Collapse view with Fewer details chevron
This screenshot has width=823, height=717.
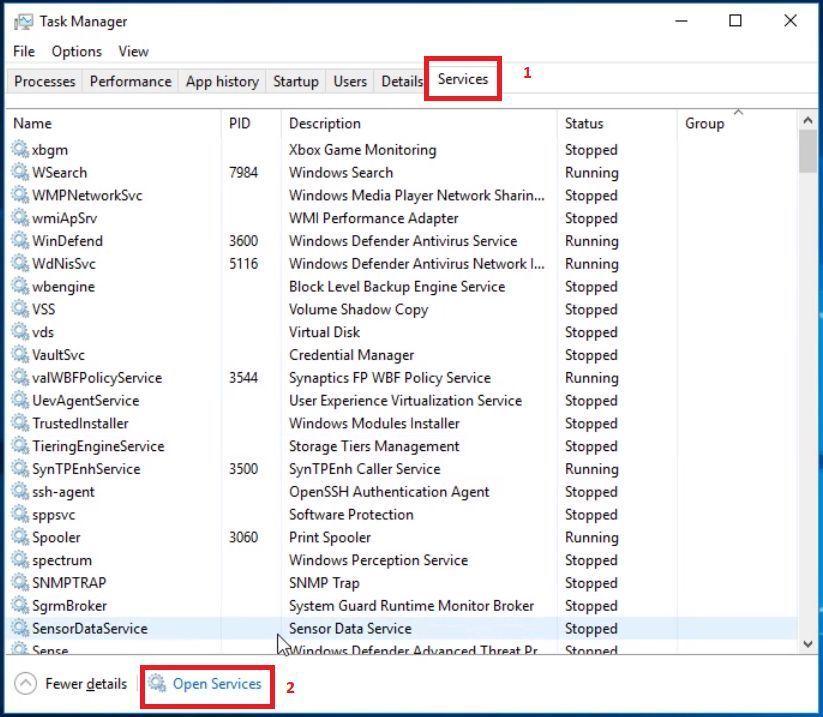click(x=25, y=683)
